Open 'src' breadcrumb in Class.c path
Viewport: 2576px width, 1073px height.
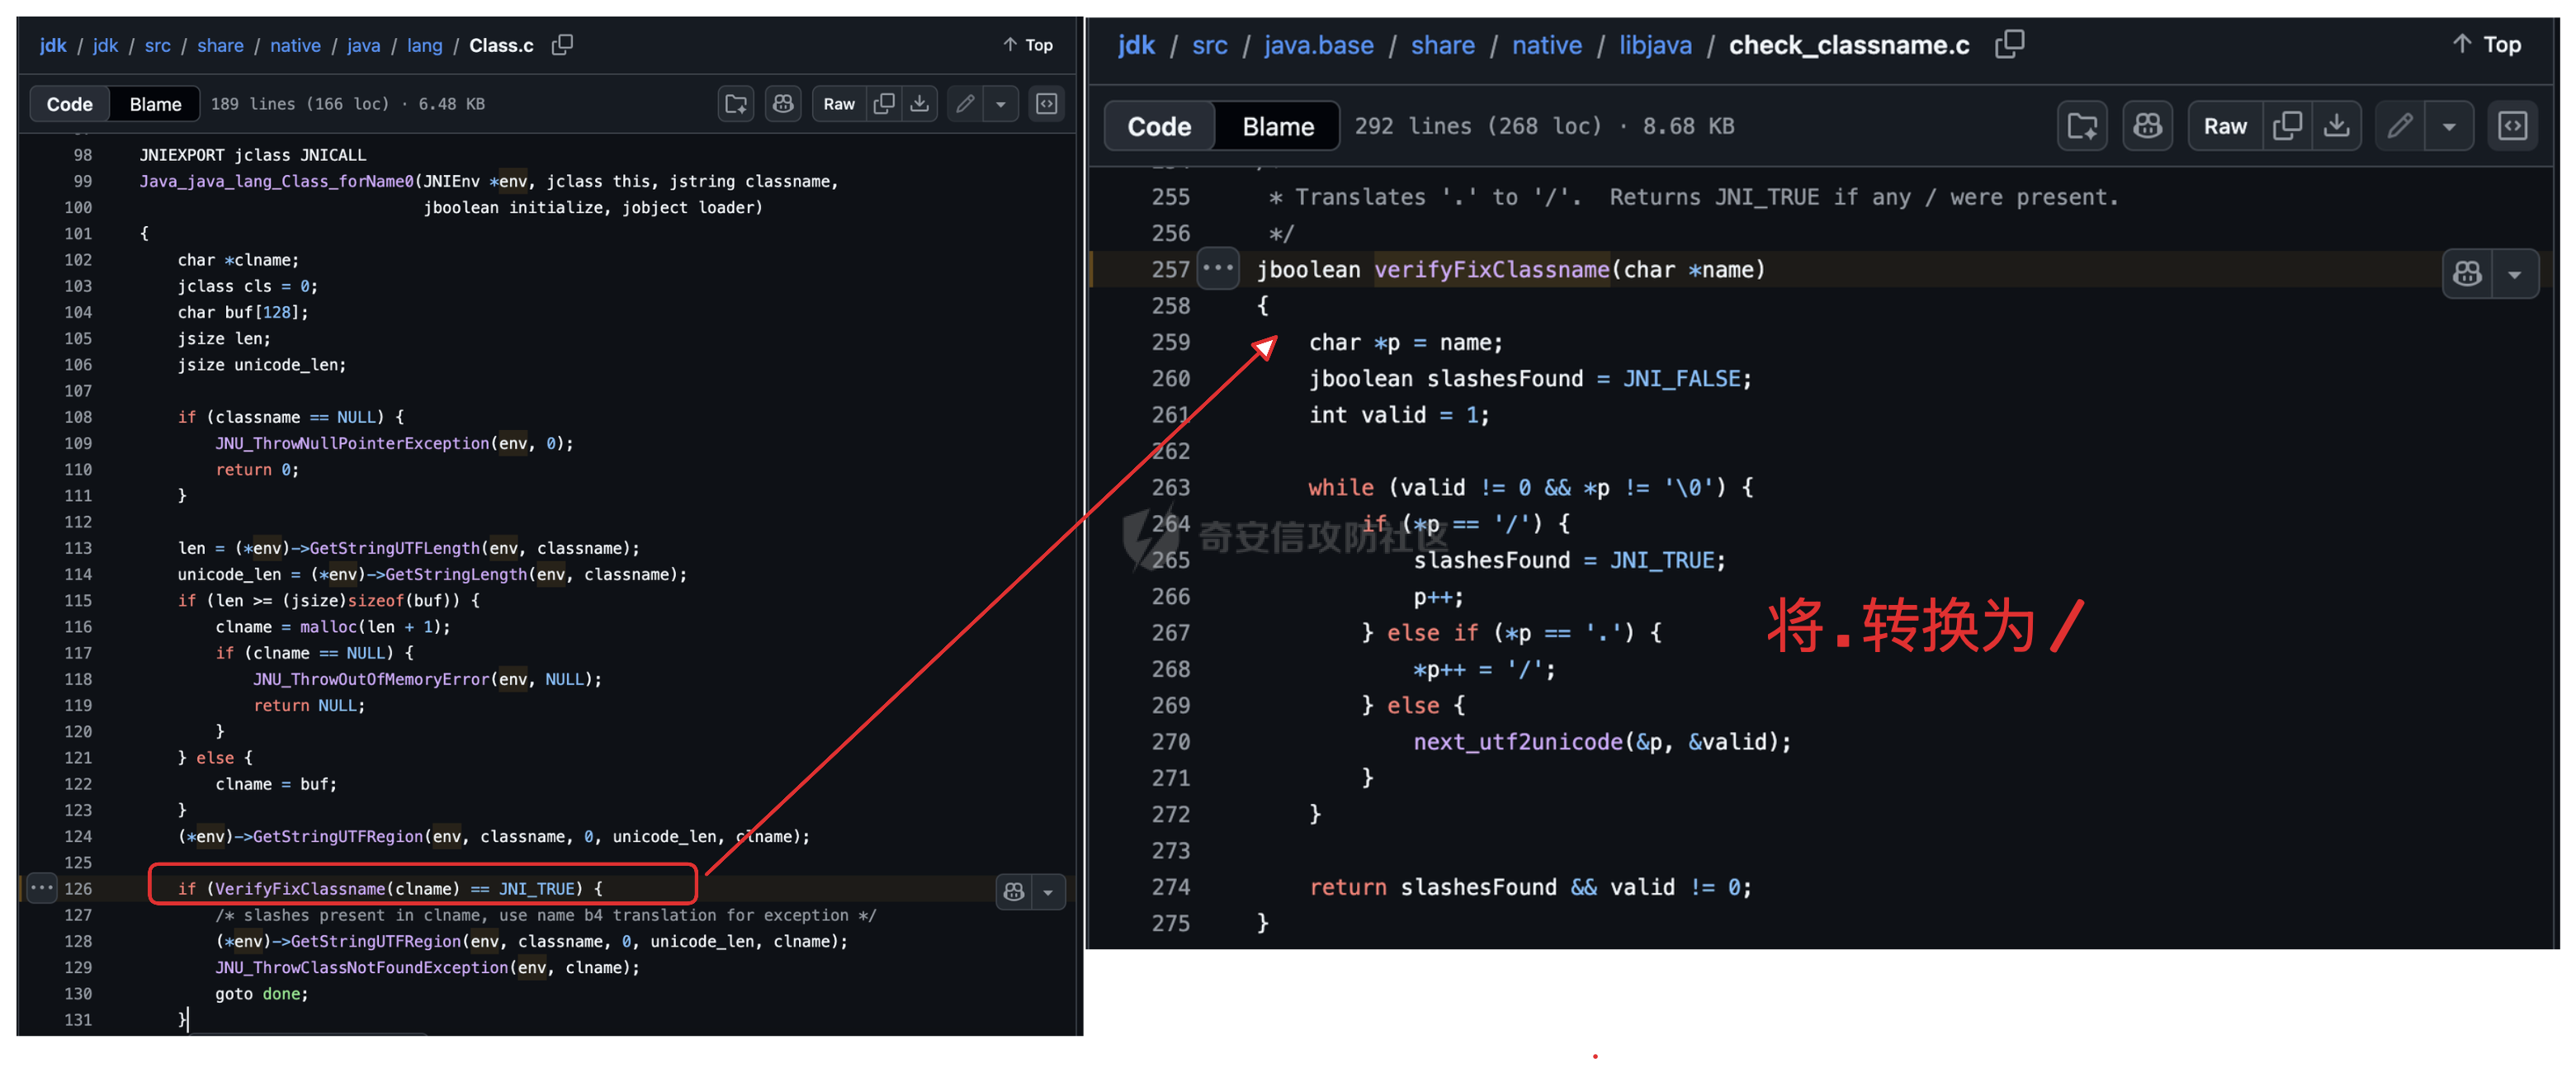[x=157, y=45]
